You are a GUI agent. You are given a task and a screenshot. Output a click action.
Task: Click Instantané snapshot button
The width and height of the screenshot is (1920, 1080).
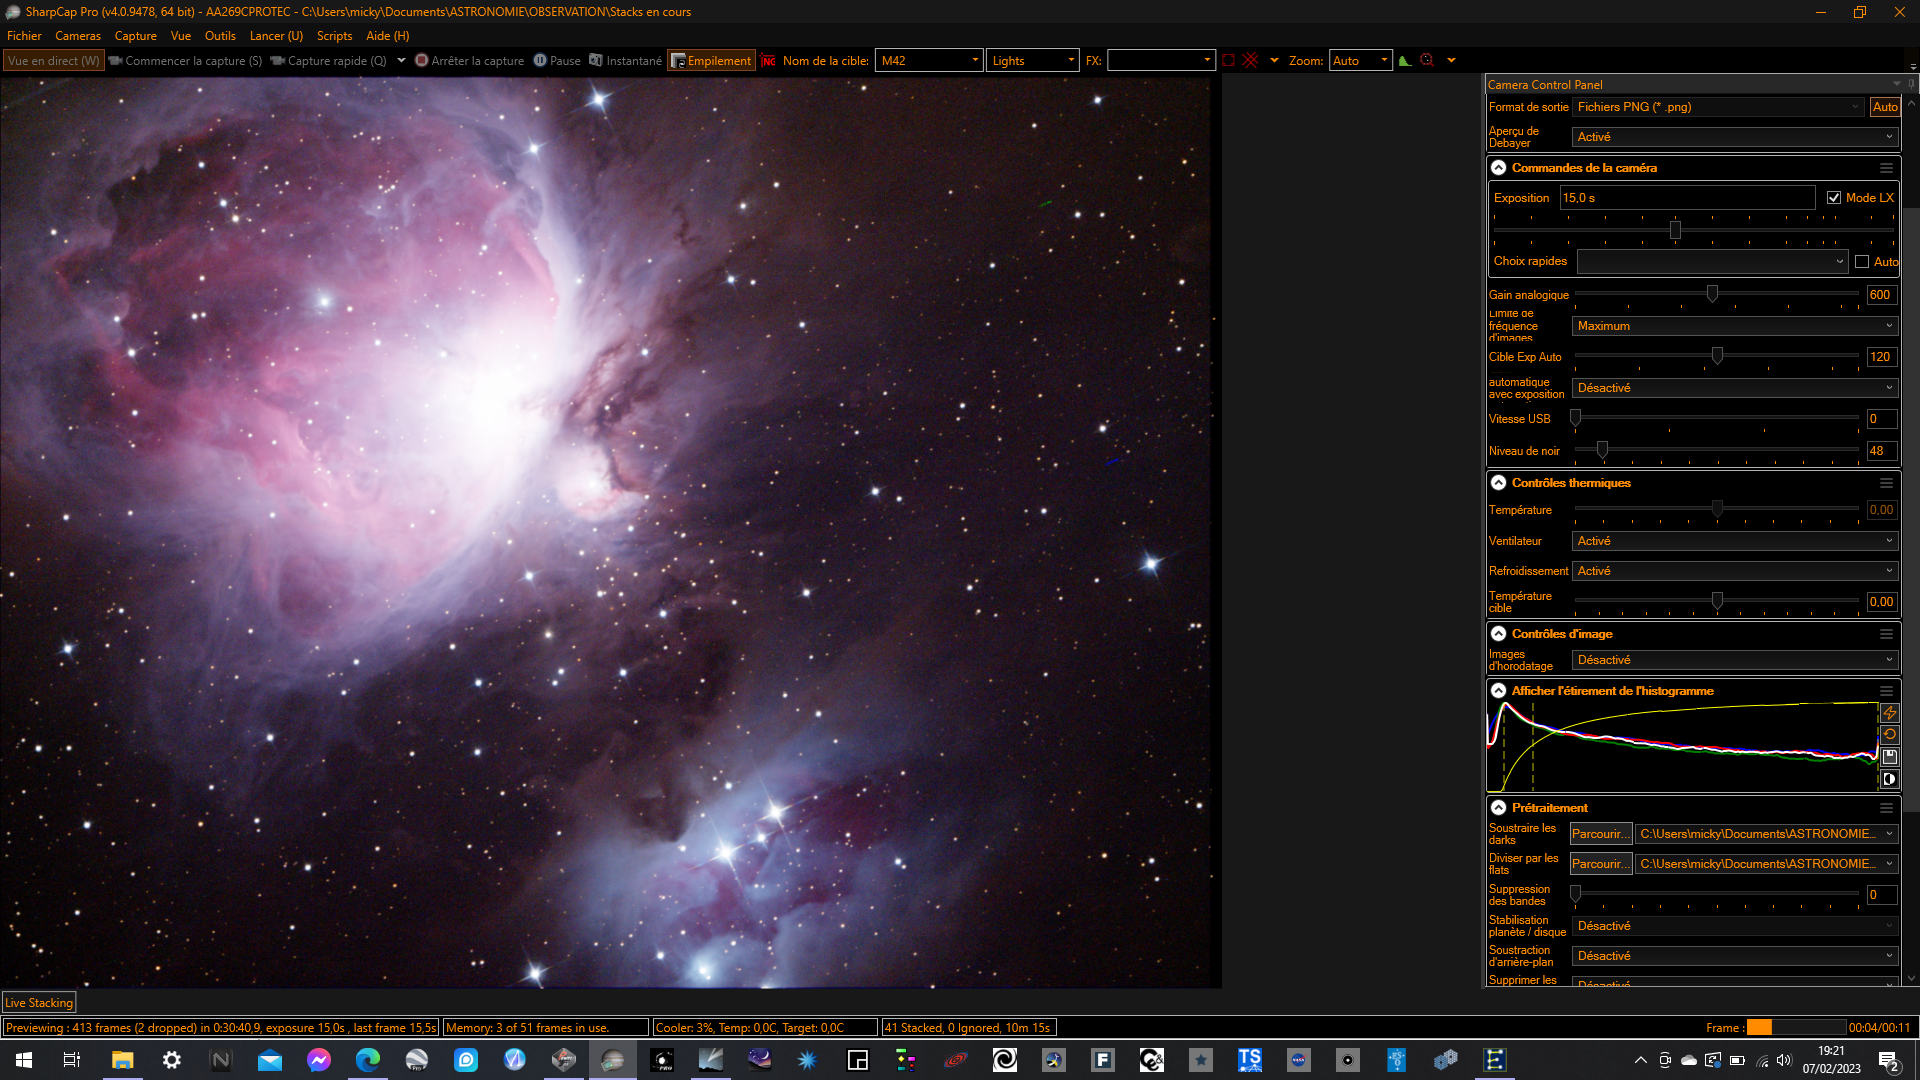(x=625, y=61)
